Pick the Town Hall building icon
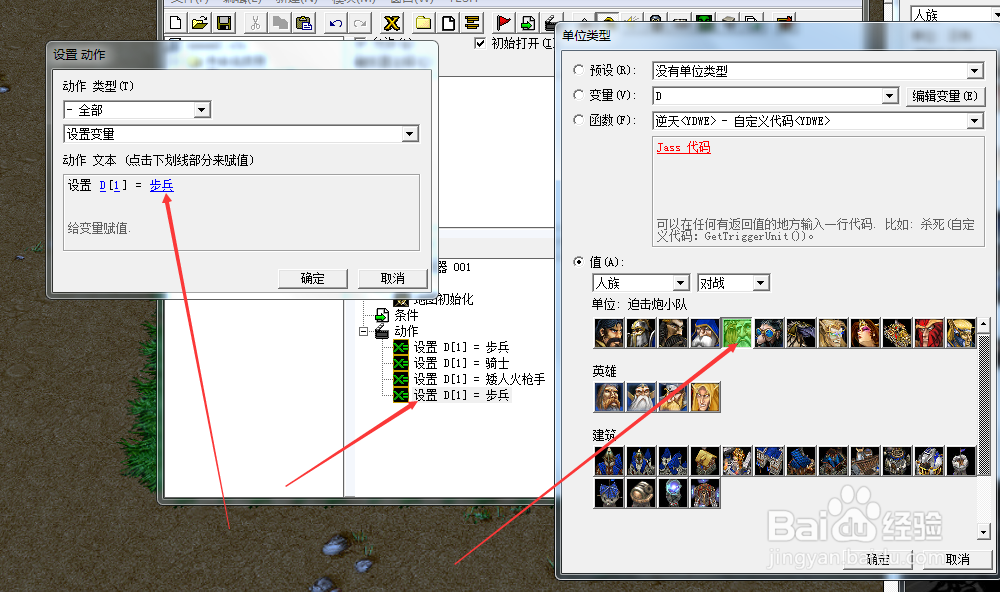This screenshot has height=592, width=1000. (609, 461)
